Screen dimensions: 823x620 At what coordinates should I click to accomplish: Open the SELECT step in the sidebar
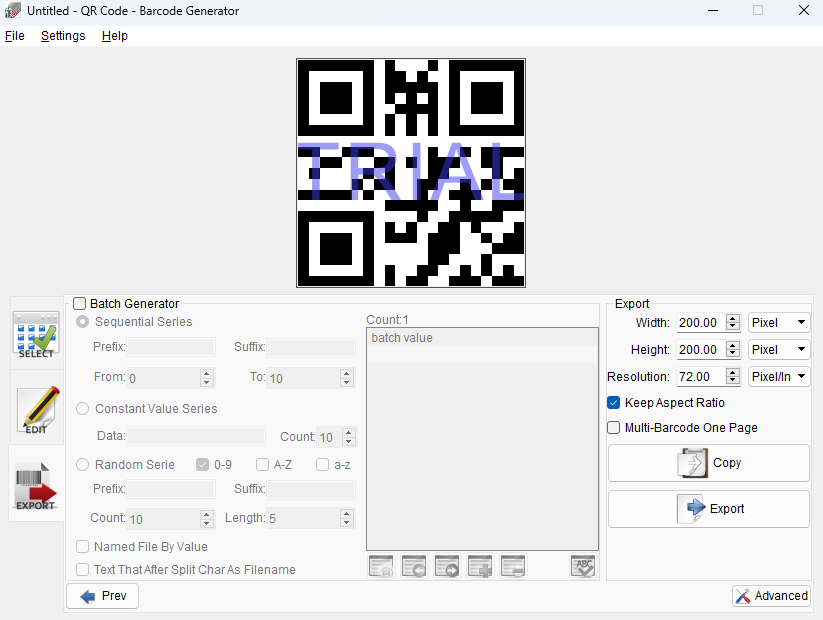(37, 334)
